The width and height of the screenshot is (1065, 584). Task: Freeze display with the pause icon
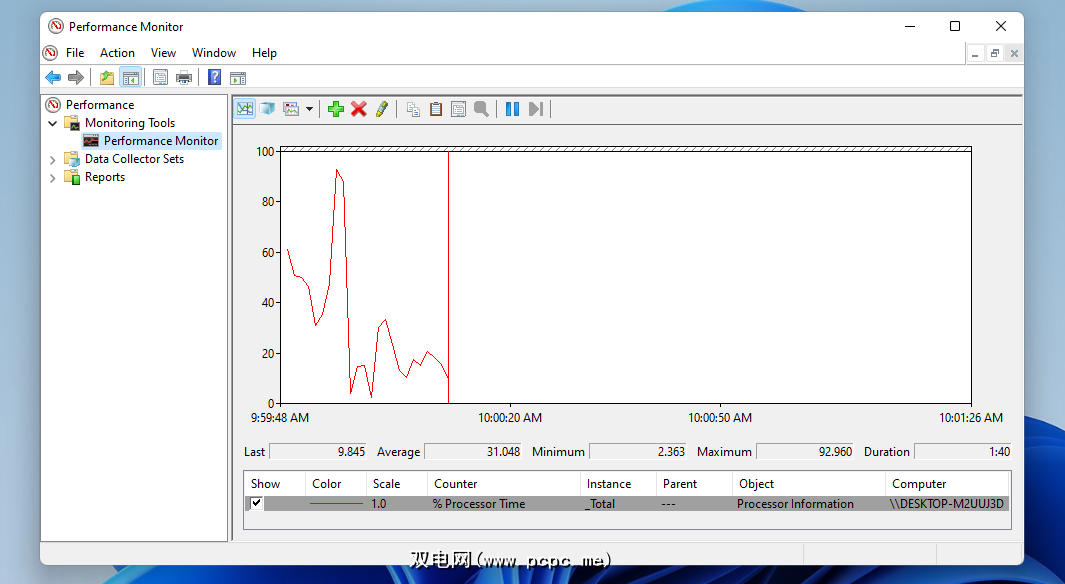pyautogui.click(x=513, y=109)
